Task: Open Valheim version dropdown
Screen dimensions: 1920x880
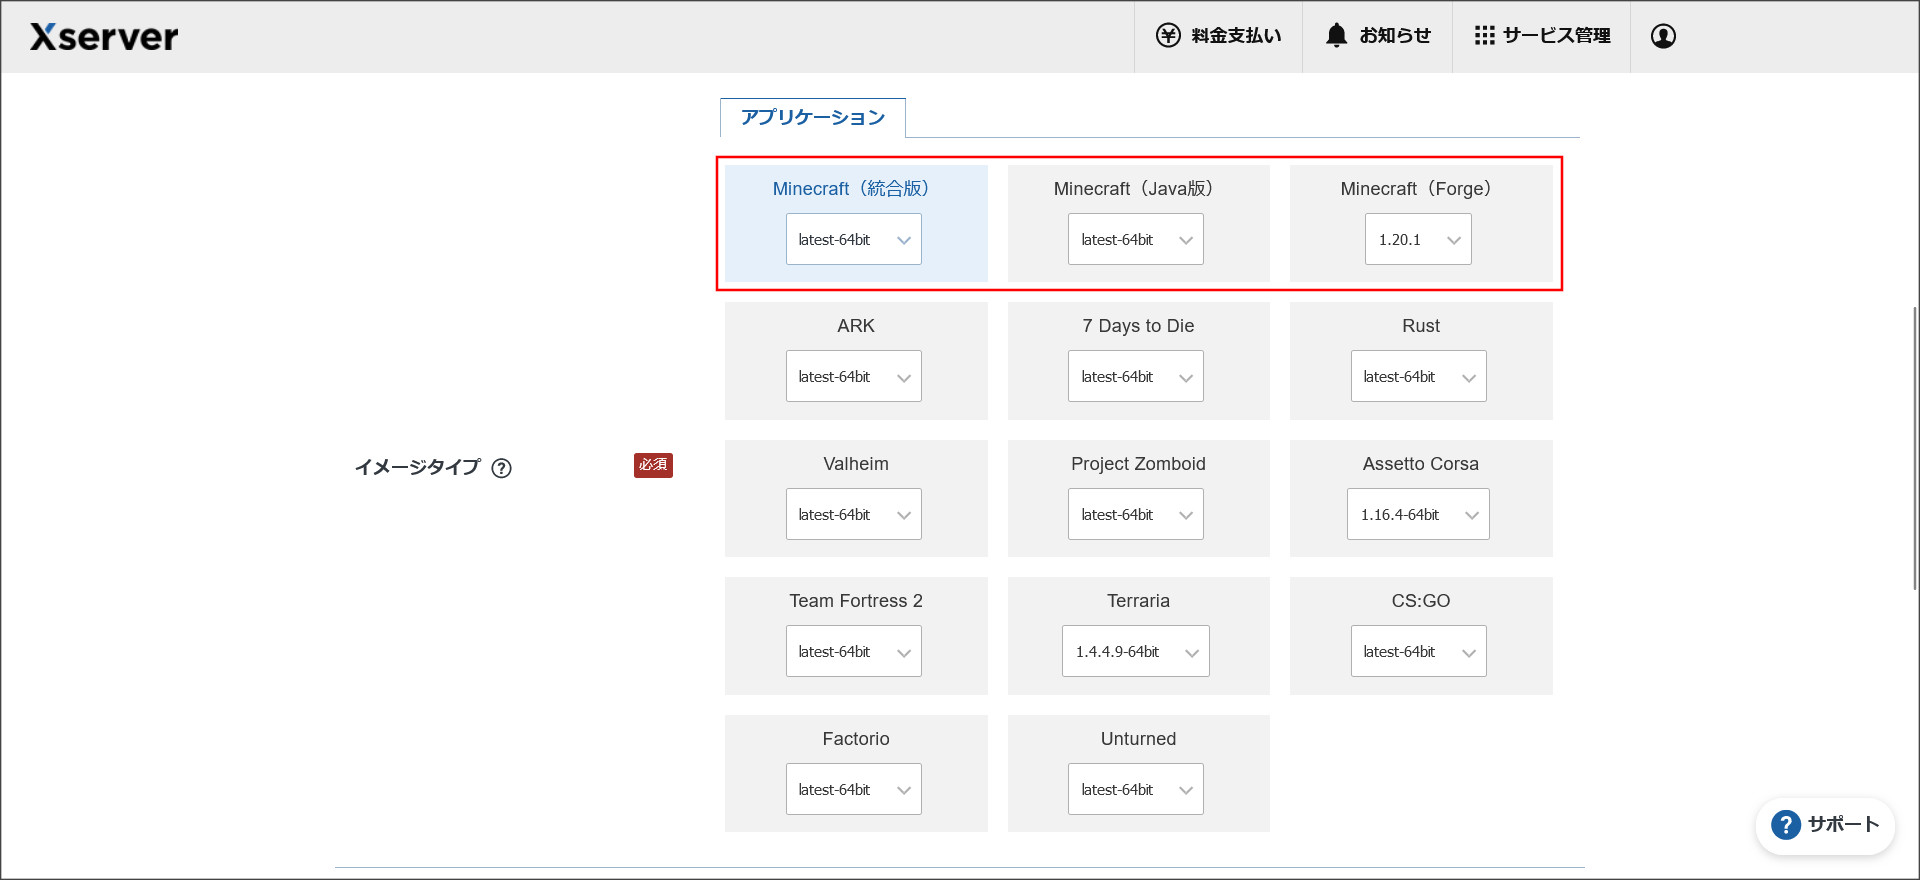Action: pyautogui.click(x=854, y=514)
